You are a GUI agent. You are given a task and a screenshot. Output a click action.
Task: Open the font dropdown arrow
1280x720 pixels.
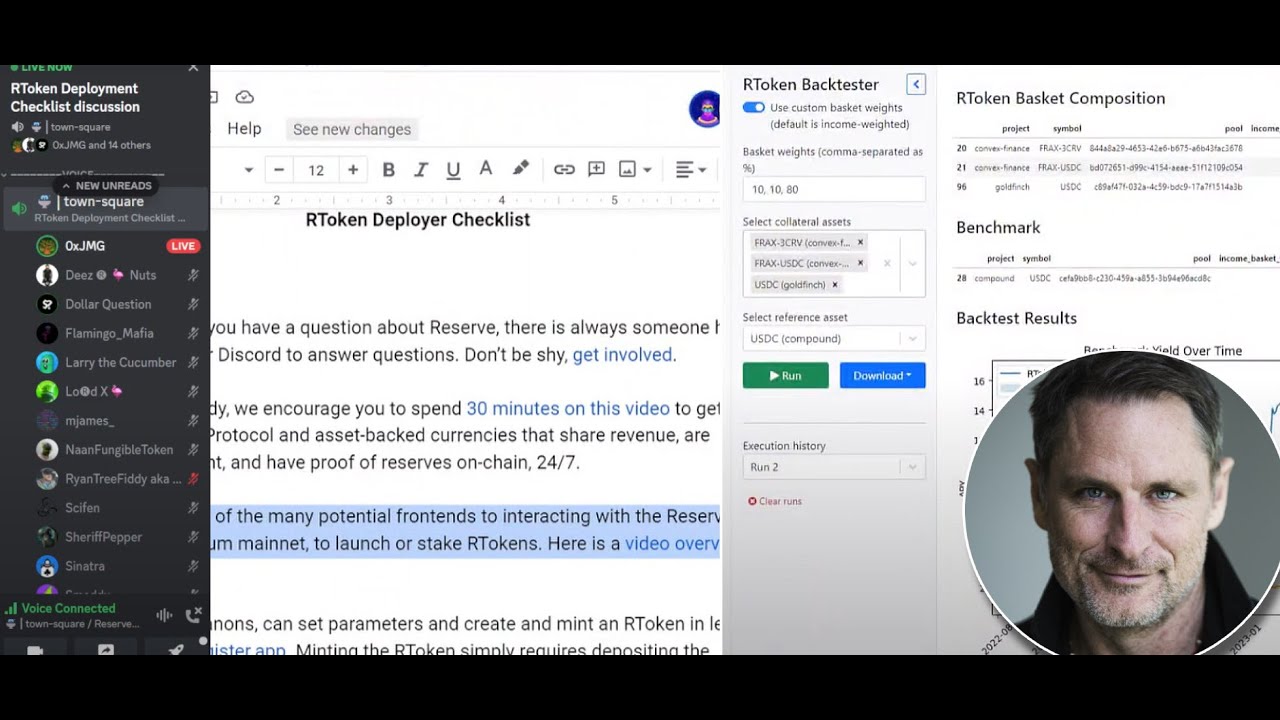tap(248, 170)
